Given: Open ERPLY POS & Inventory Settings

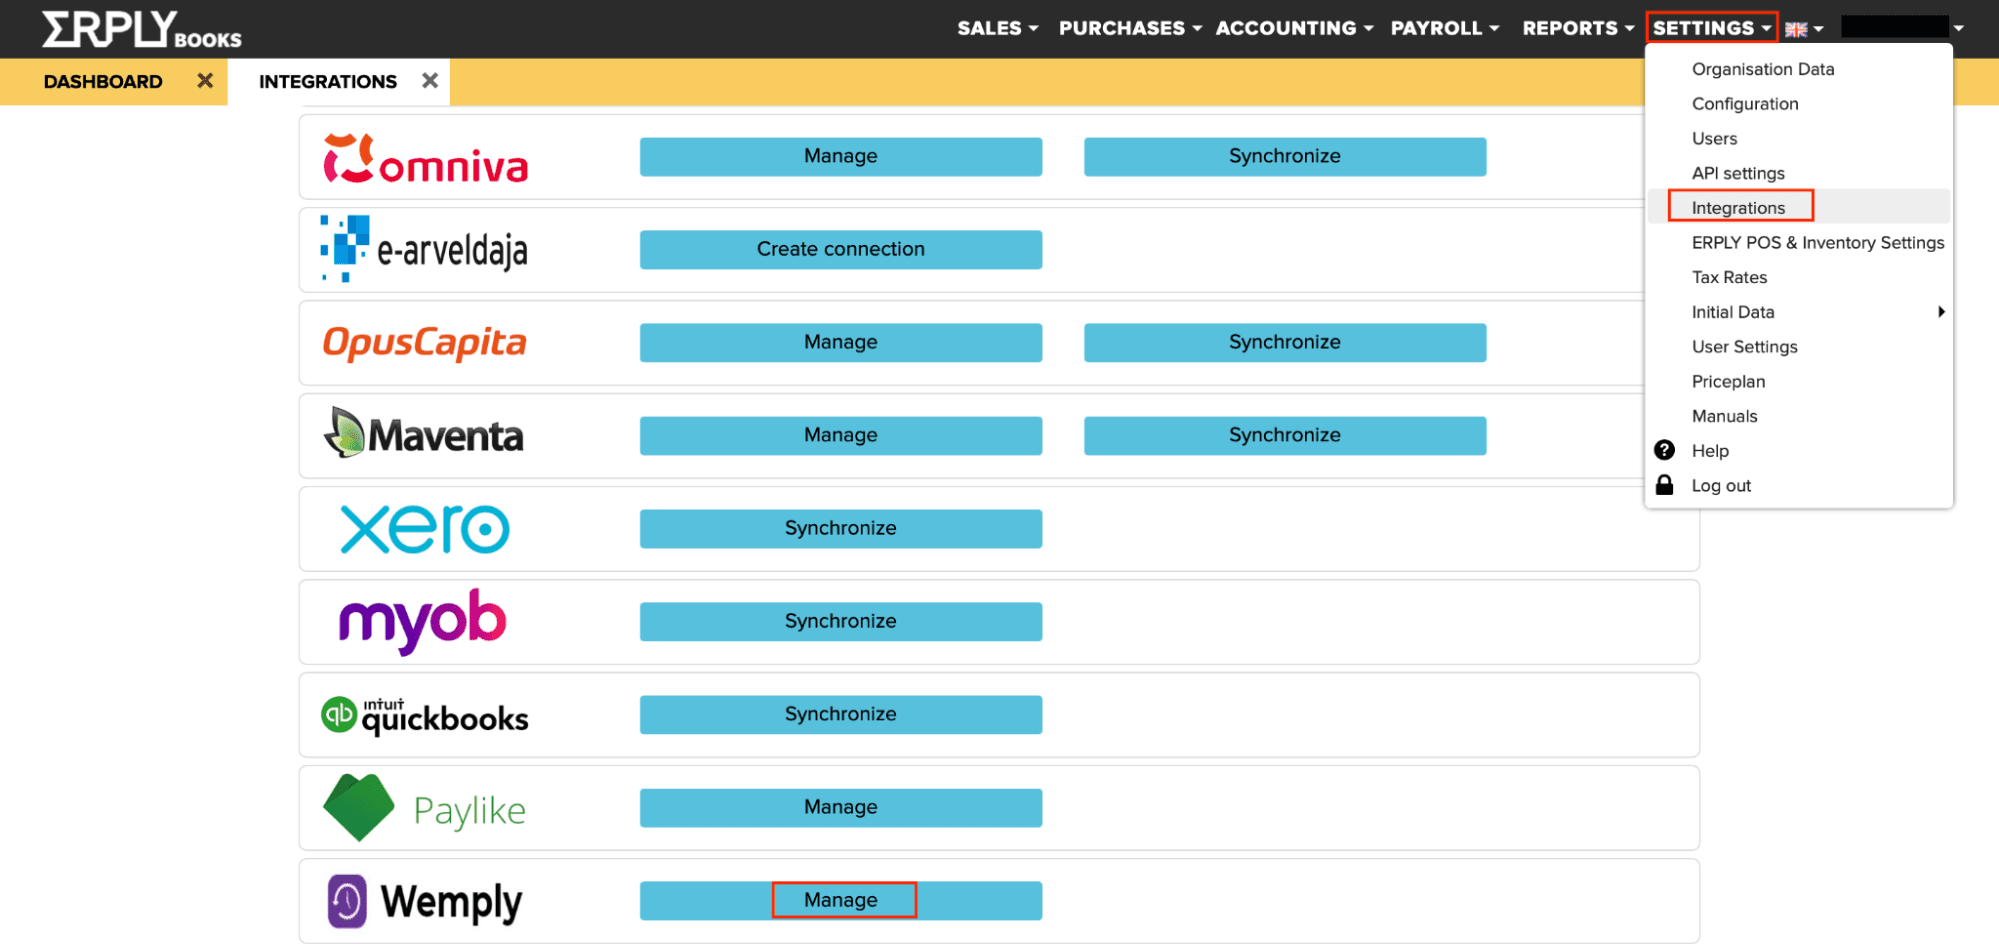Looking at the screenshot, I should click(x=1818, y=243).
